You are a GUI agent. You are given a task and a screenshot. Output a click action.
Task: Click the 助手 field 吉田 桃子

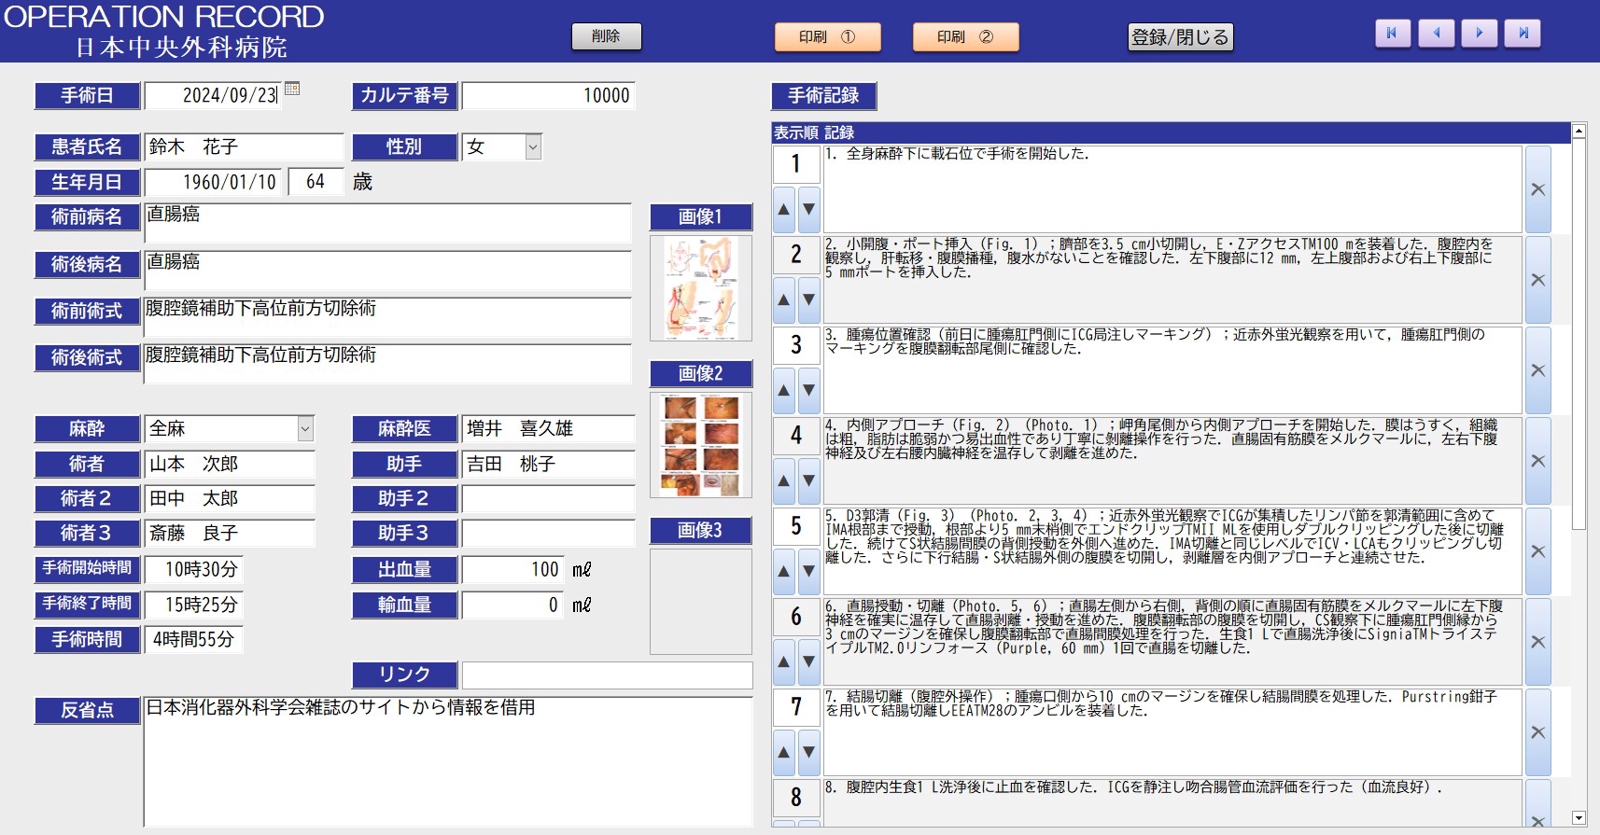pyautogui.click(x=548, y=464)
